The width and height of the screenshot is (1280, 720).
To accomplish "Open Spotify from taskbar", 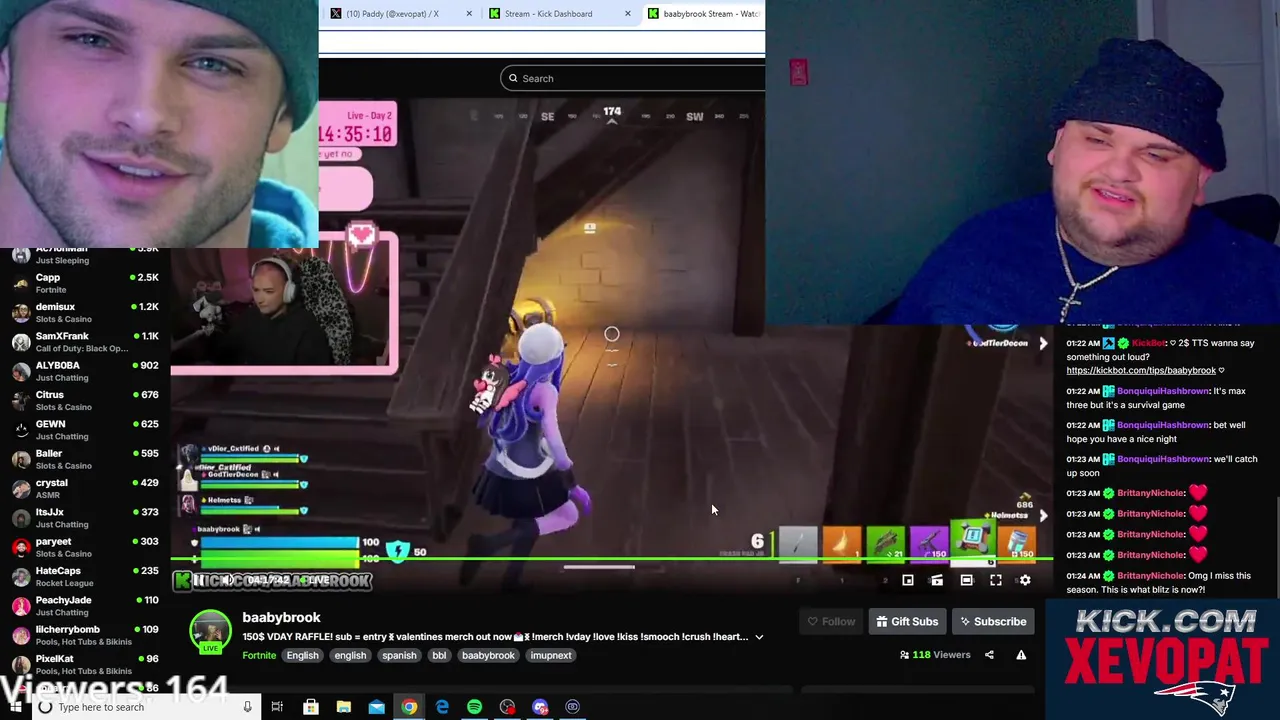I will click(x=474, y=707).
